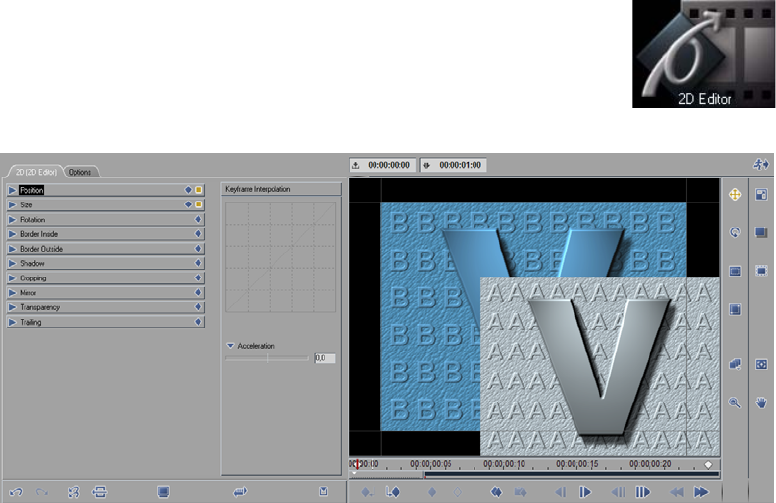This screenshot has width=776, height=503.
Task: Select the dotted outline cropping tool
Action: (761, 271)
